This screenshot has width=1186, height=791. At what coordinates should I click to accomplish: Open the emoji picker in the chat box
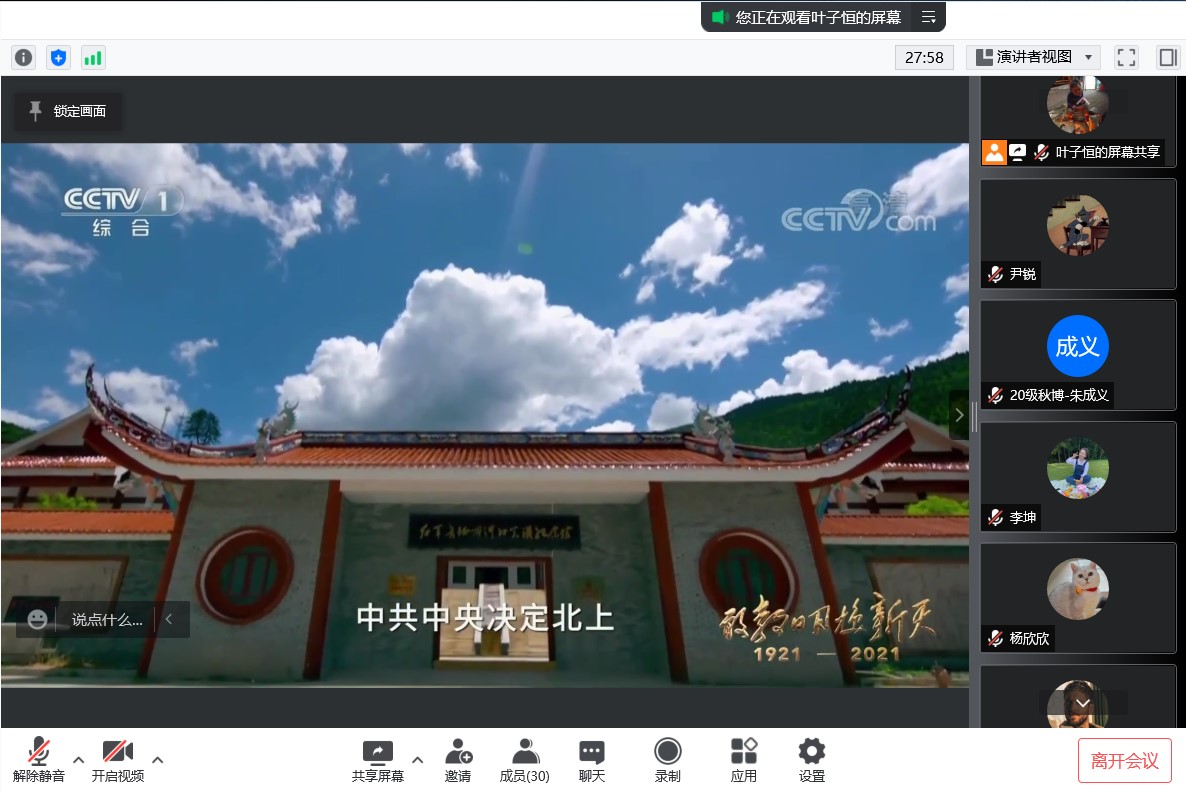pos(36,620)
